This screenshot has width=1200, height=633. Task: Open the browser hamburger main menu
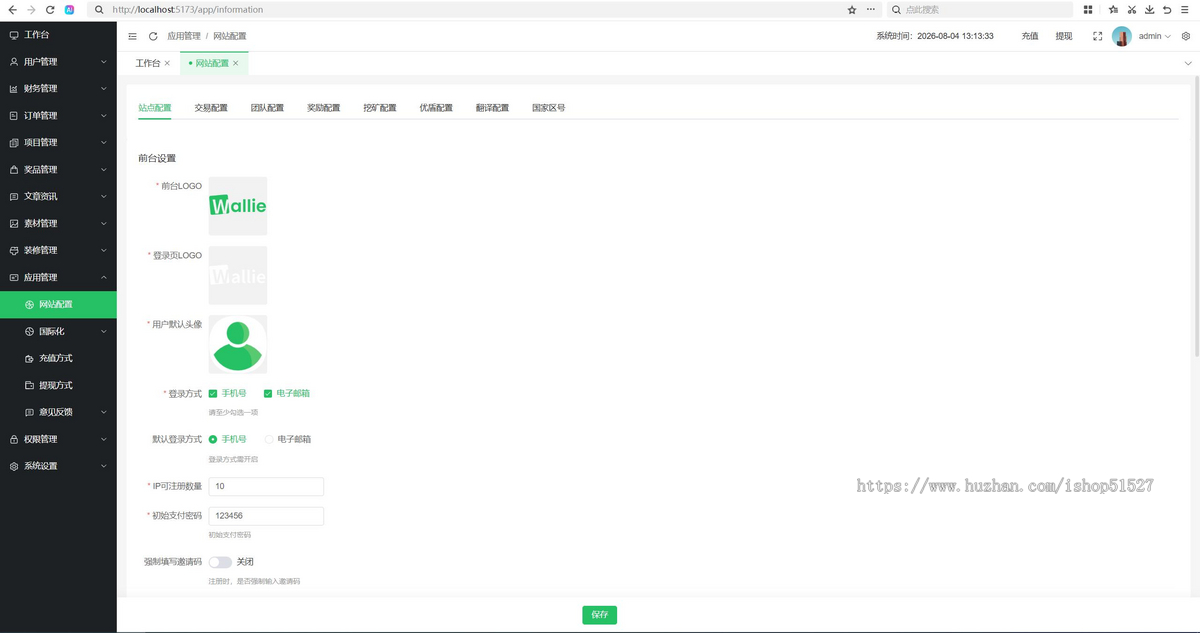1186,10
